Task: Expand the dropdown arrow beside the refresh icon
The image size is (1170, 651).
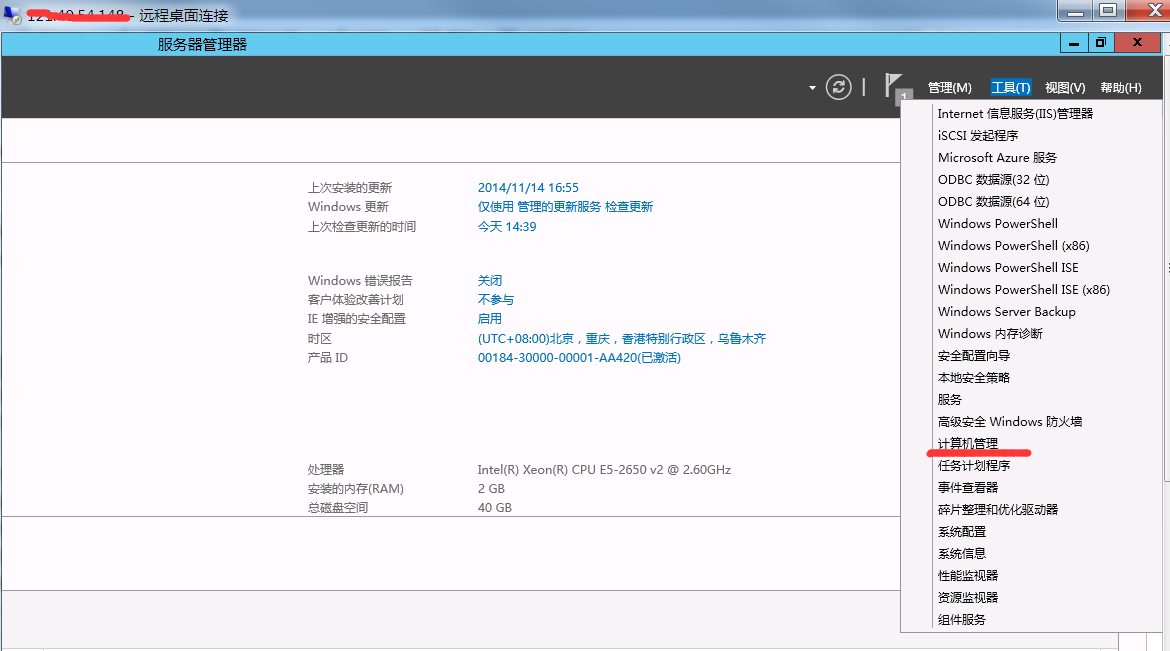Action: click(x=812, y=88)
